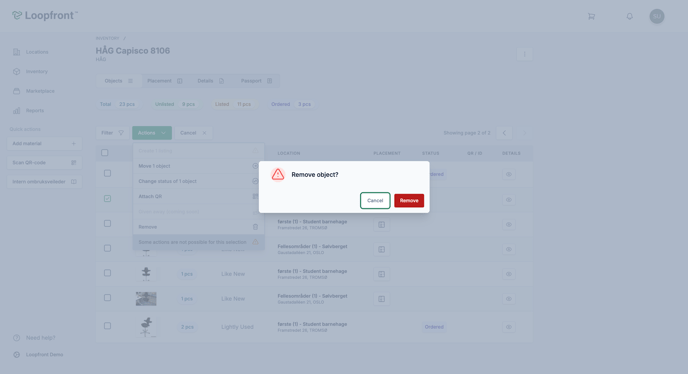Uncheck the selected row checkbox
Screen dimensions: 688x374
108,198
